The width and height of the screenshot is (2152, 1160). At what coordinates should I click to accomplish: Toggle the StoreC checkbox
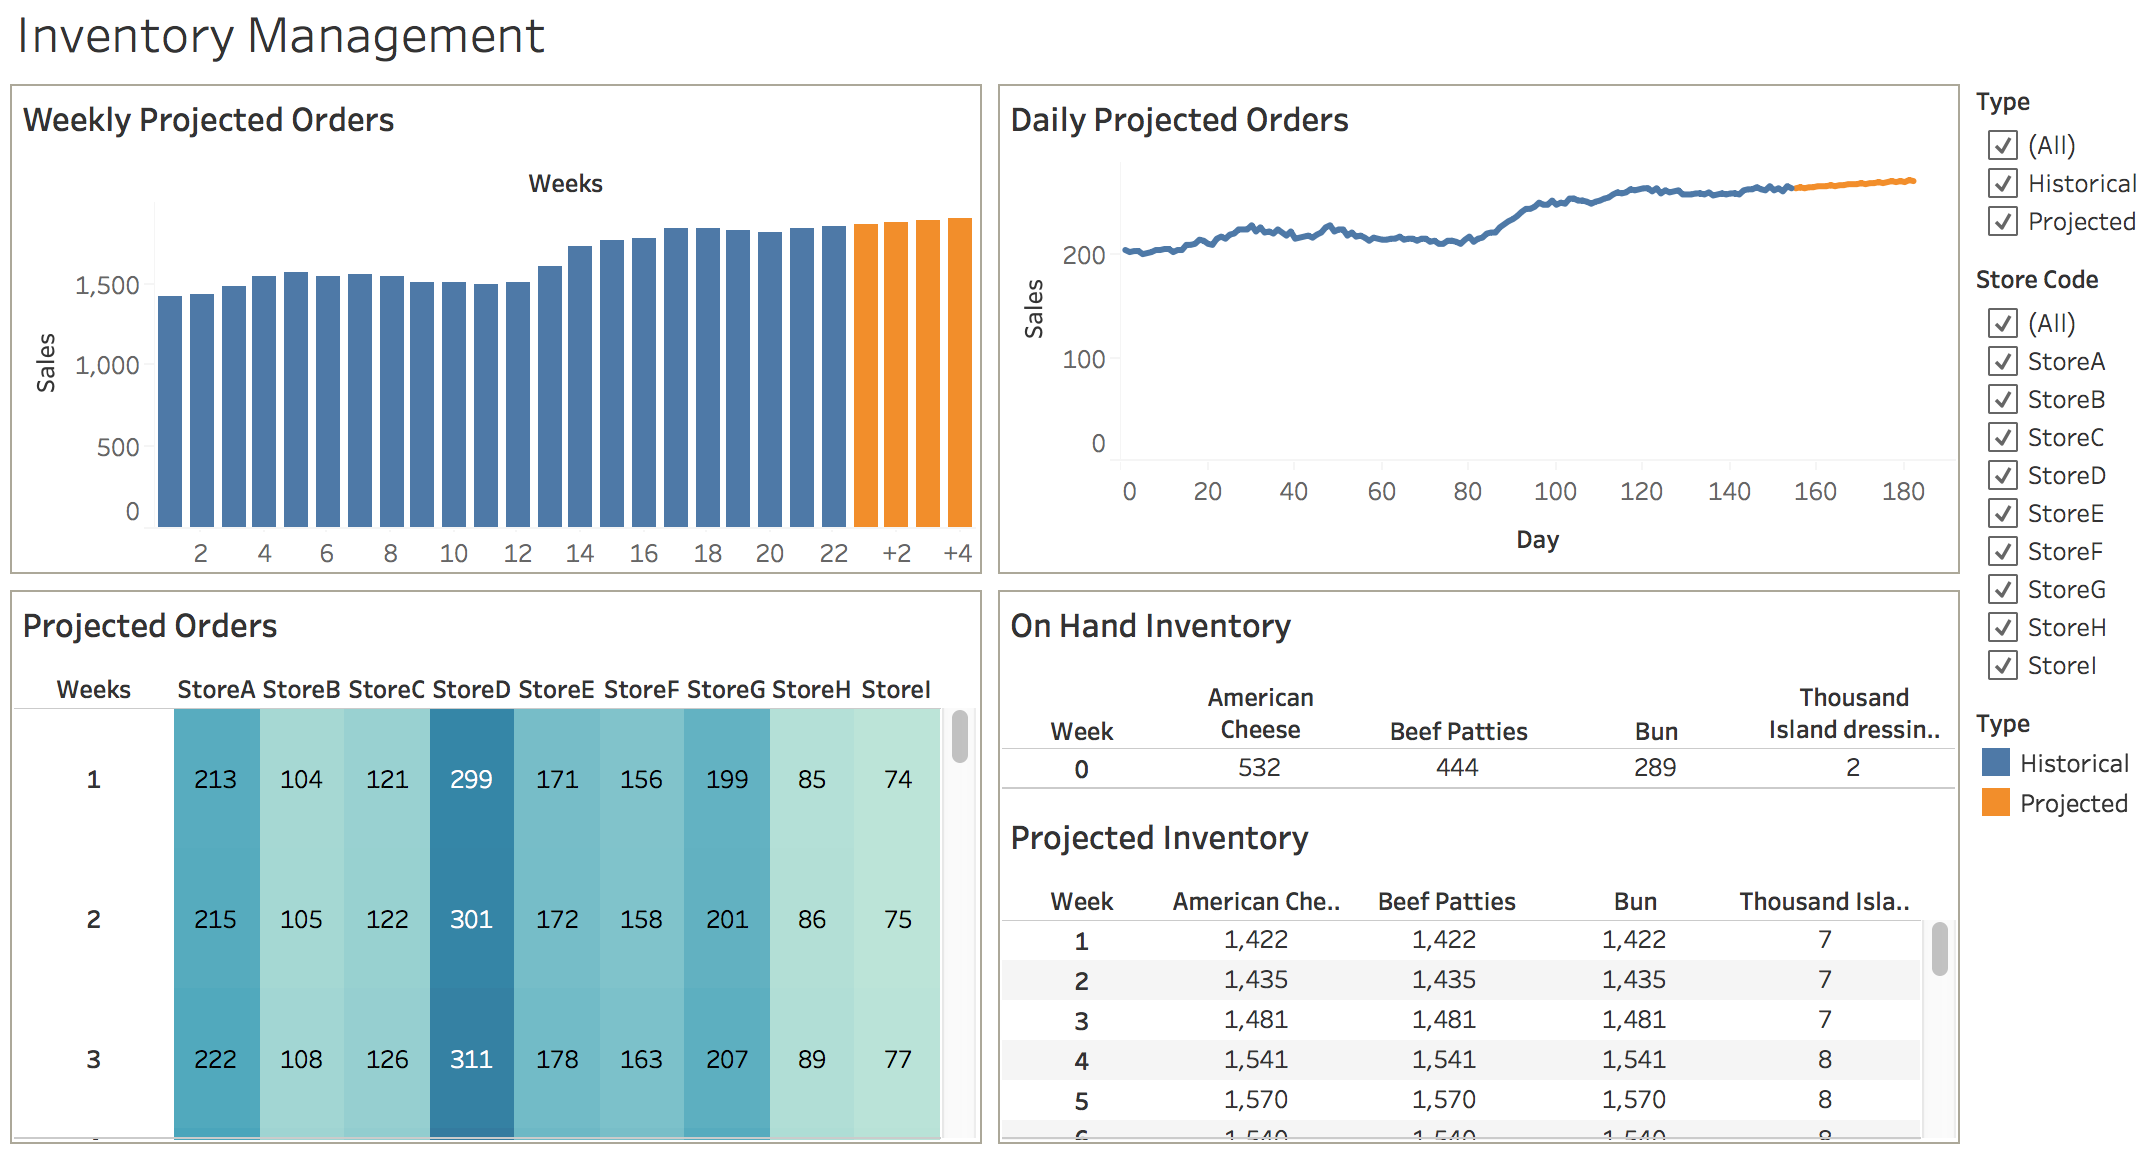(2003, 437)
